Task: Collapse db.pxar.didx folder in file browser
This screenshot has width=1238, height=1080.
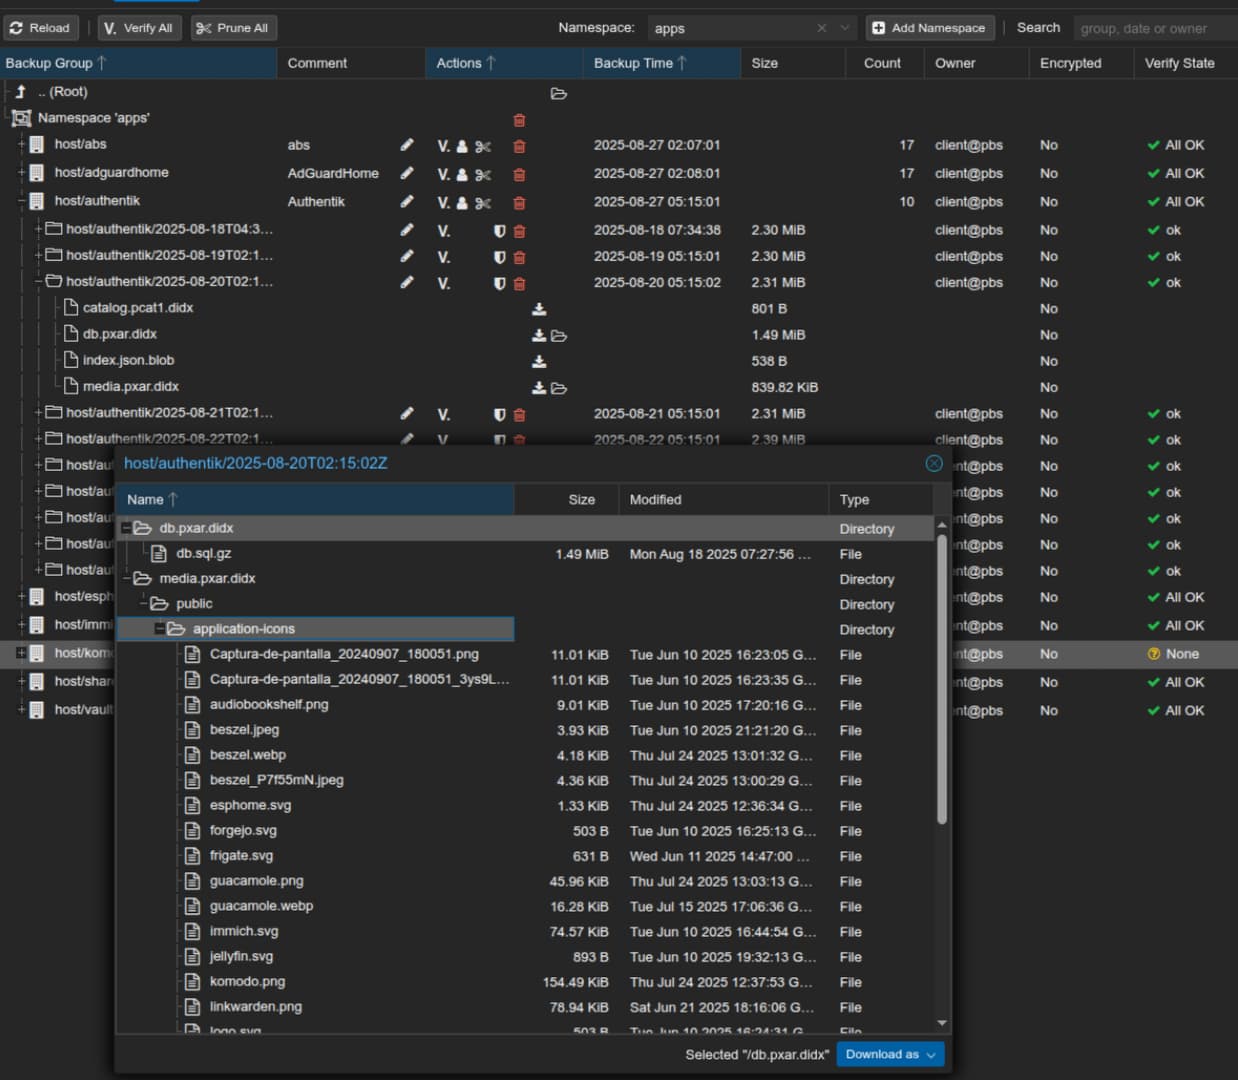Action: pos(126,528)
